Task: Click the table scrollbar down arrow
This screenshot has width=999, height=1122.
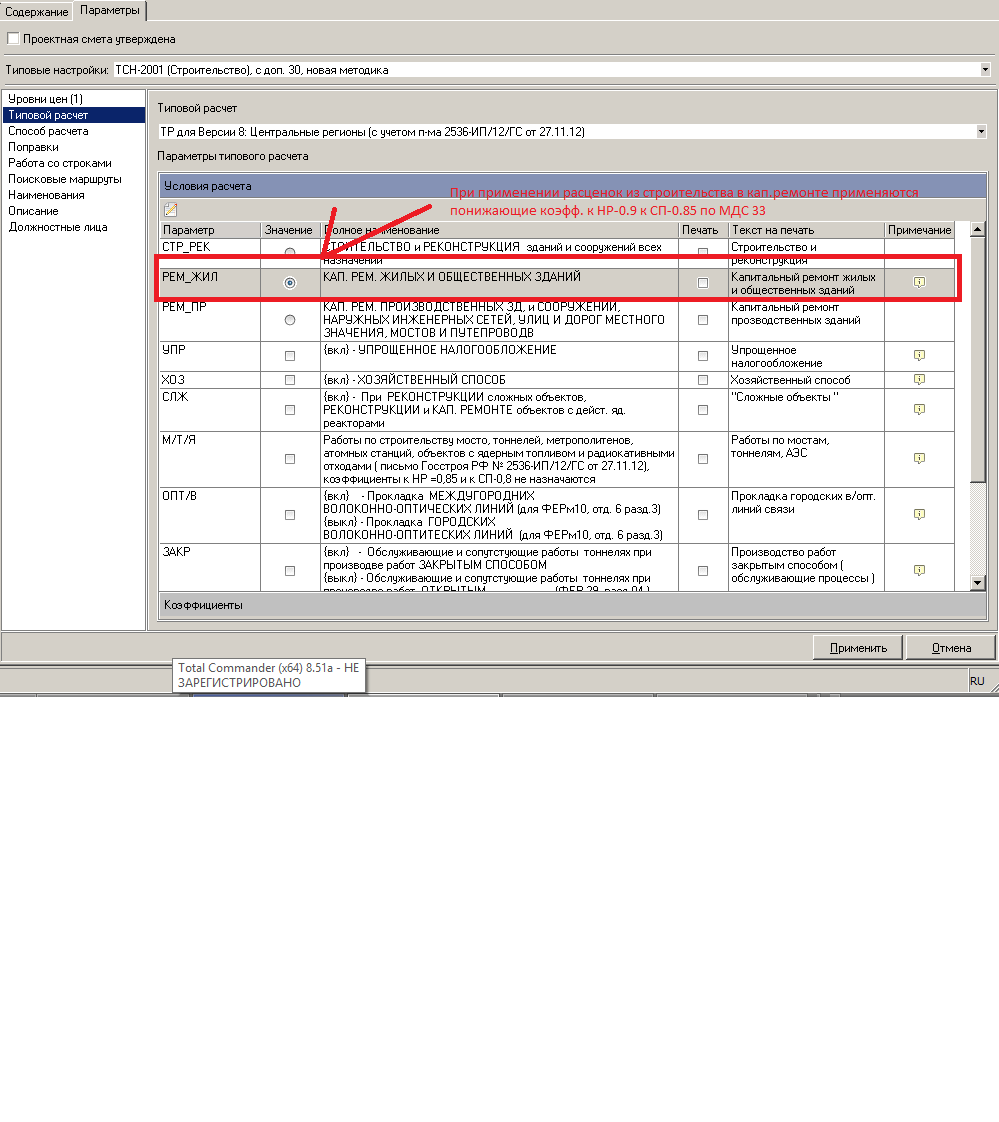Action: point(978,582)
